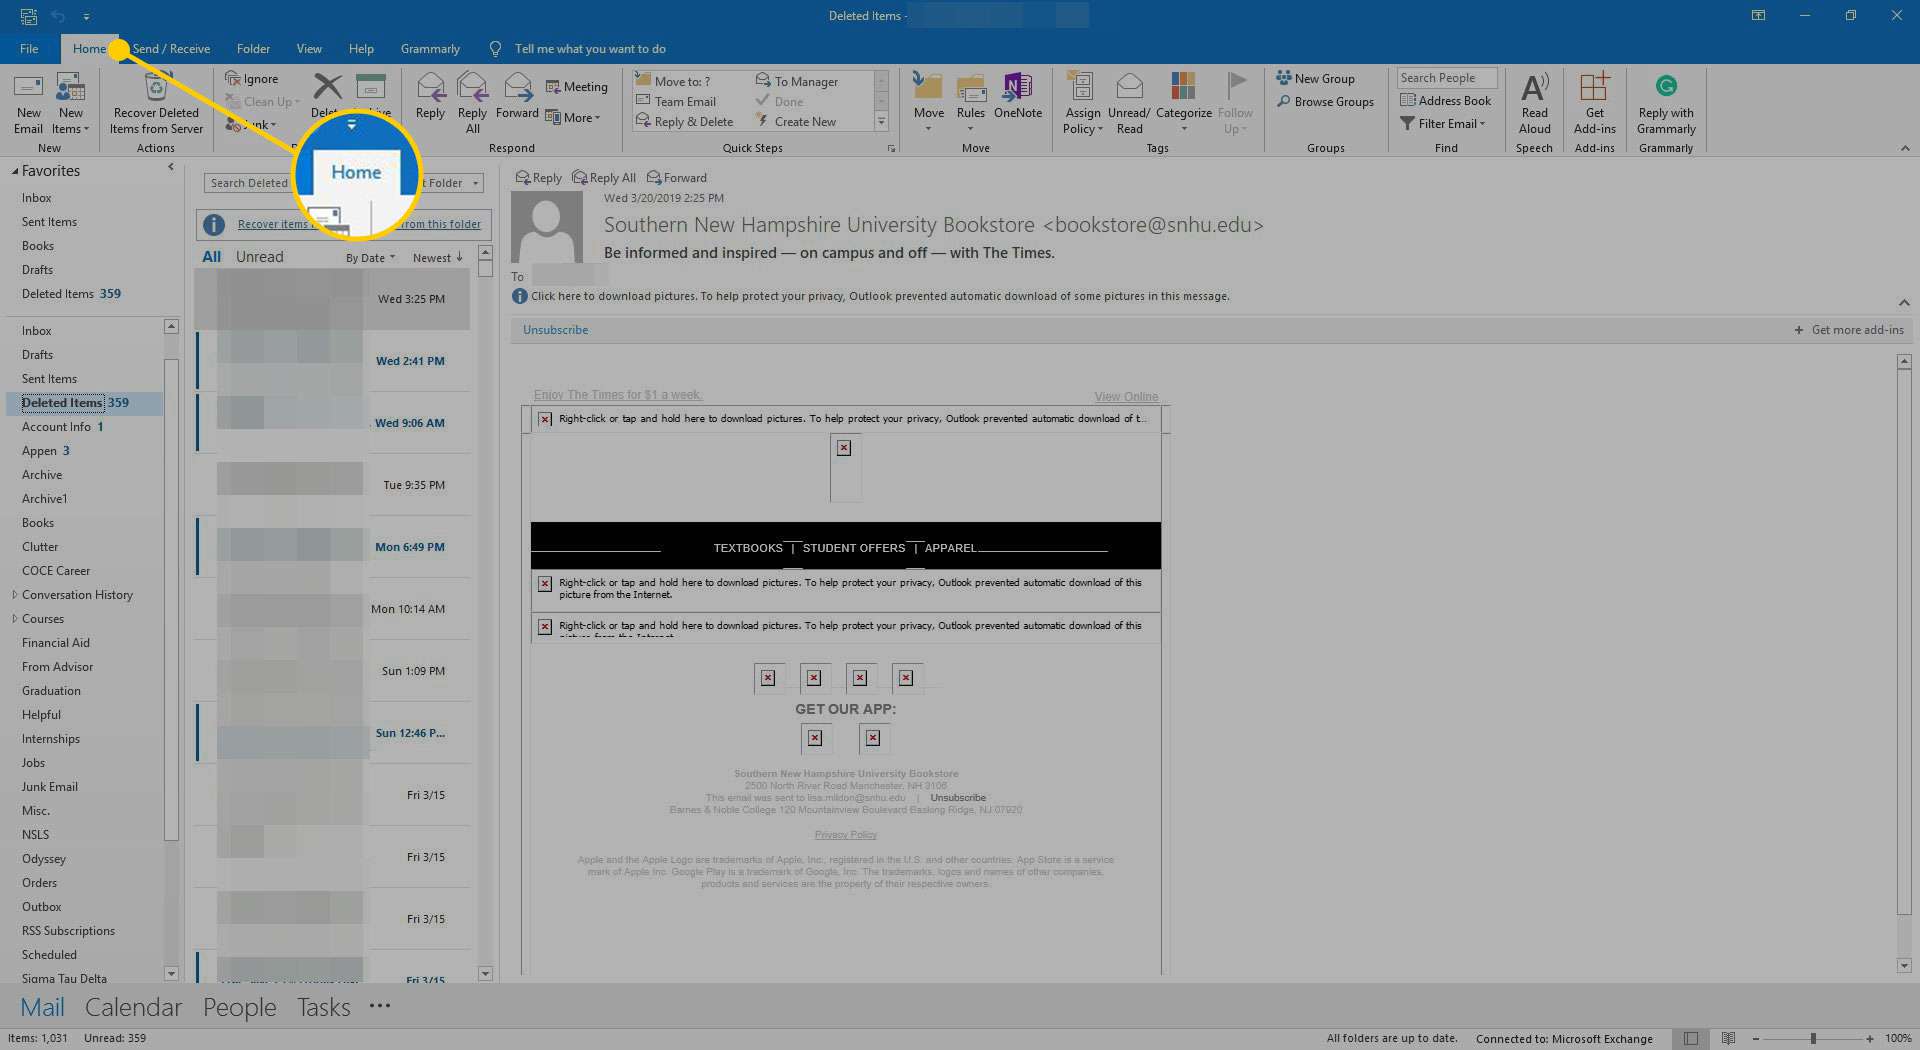This screenshot has height=1050, width=1920.
Task: Click the Ignore conversation icon
Action: 233,78
